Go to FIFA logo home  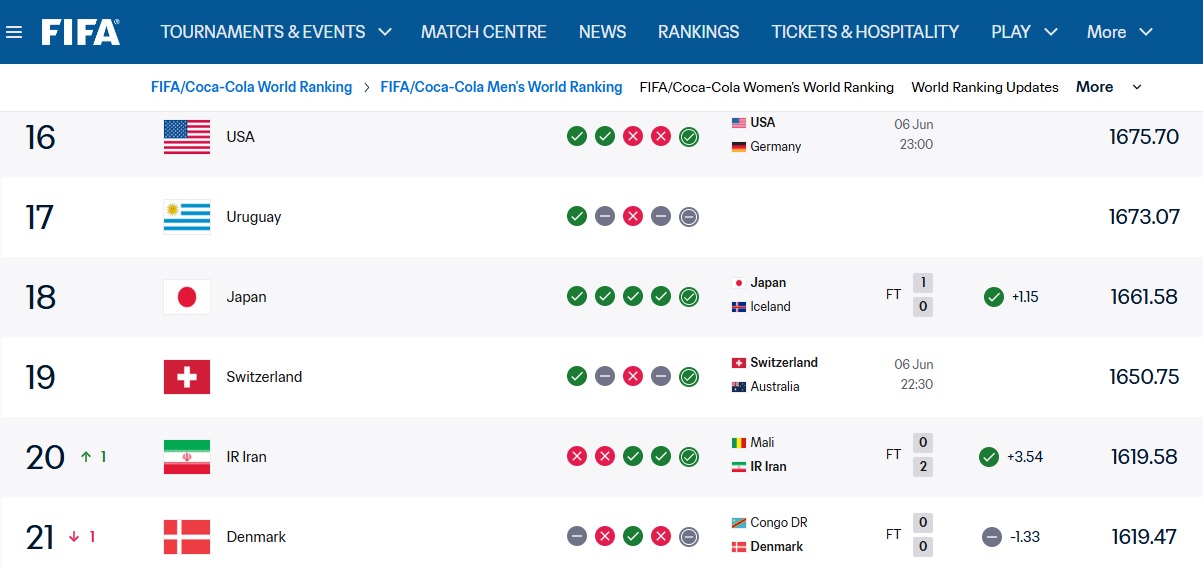click(81, 32)
